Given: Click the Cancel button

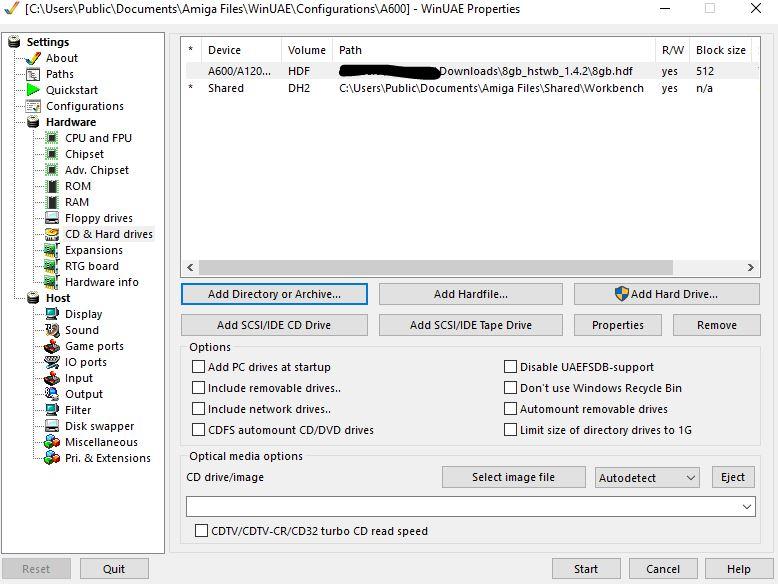Looking at the screenshot, I should tap(663, 569).
